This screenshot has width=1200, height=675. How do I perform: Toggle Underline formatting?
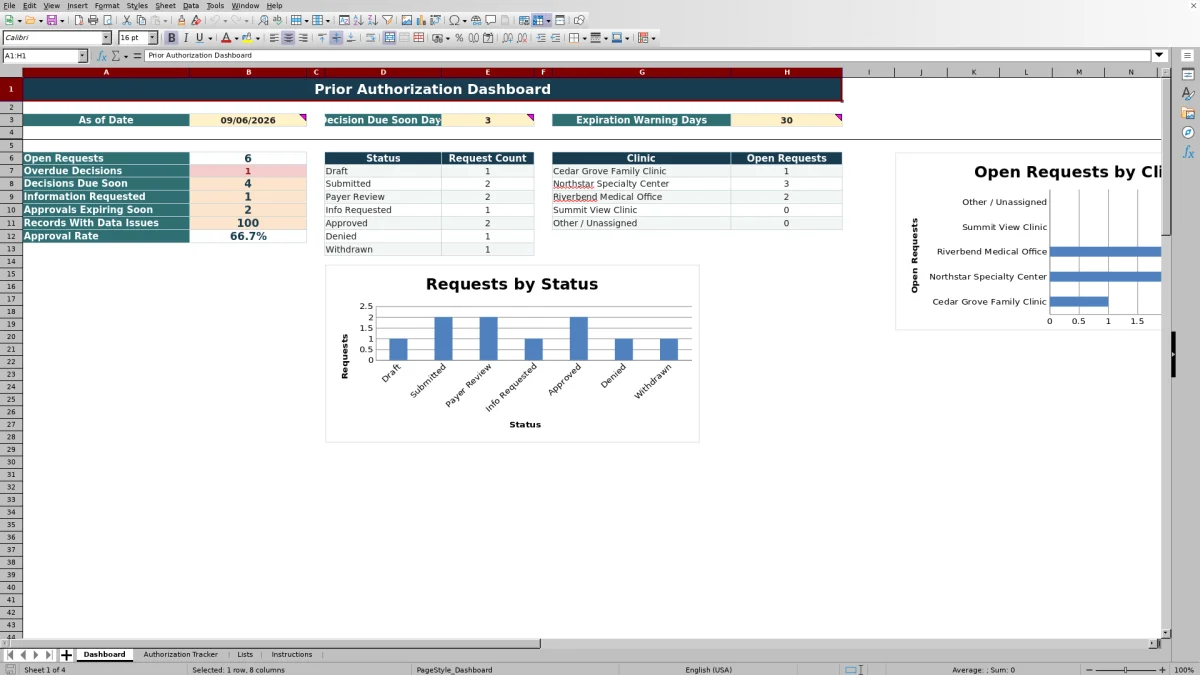coord(200,38)
